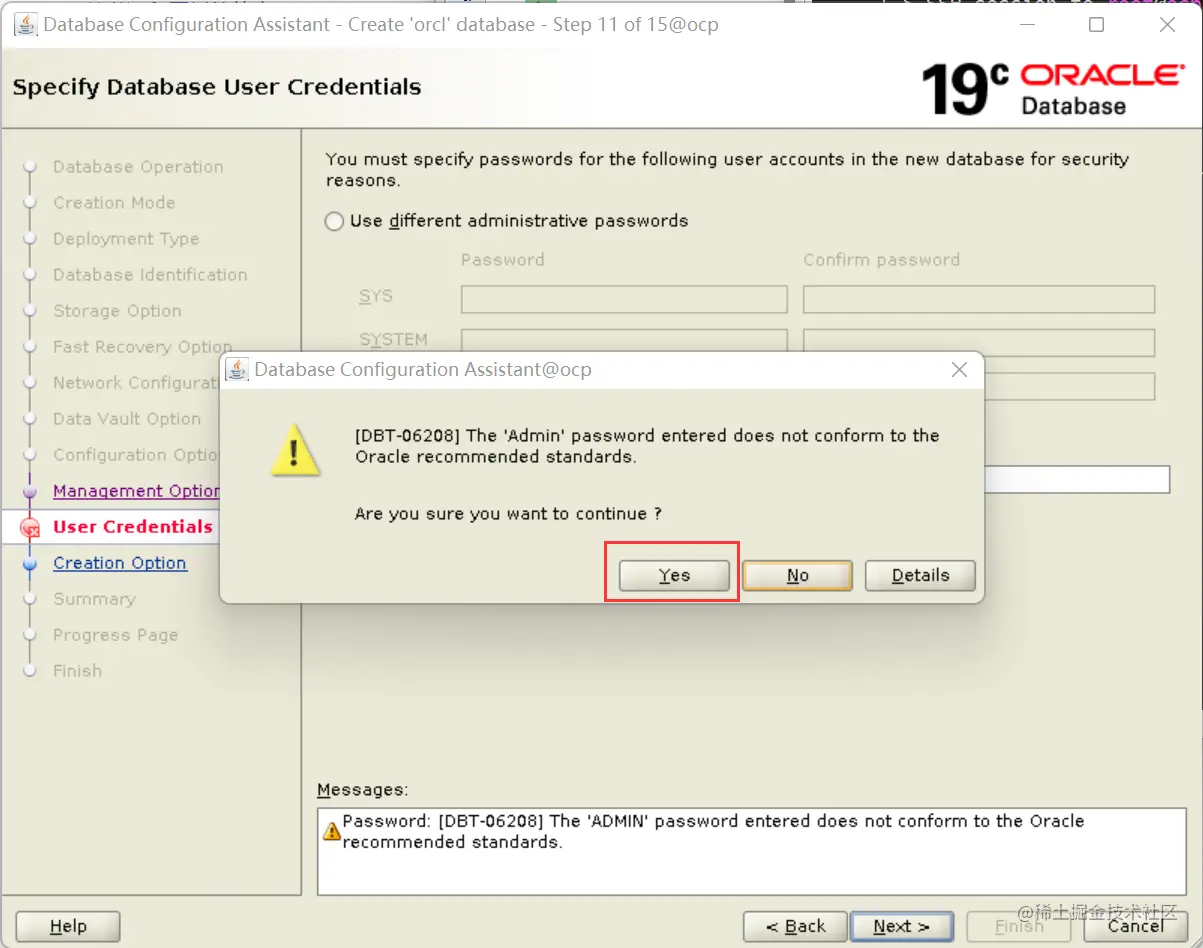Click the SYS account label
Viewport: 1203px width, 948px height.
tap(376, 296)
